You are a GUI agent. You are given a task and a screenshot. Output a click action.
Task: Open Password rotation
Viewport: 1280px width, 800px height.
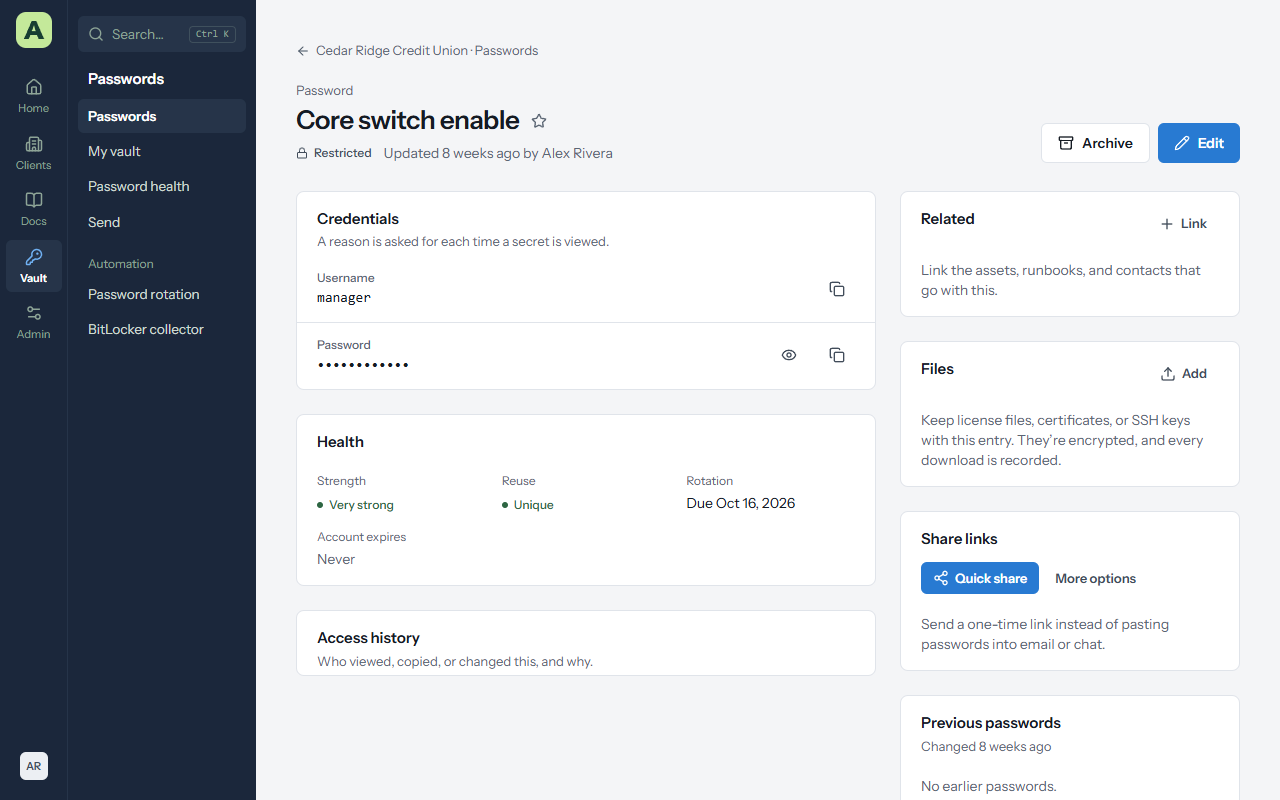162,294
